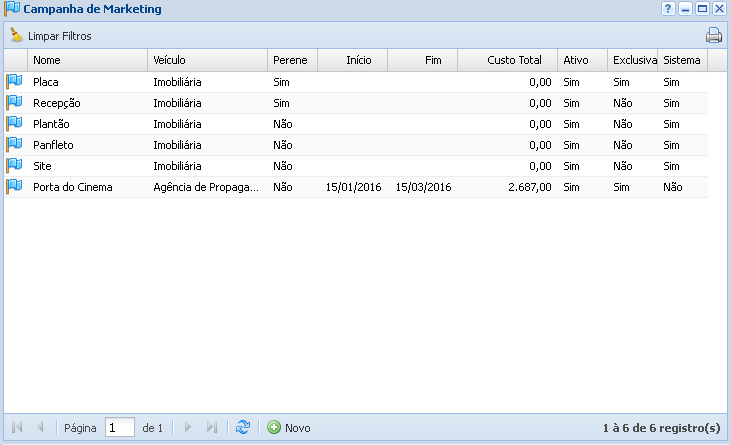This screenshot has width=731, height=445.
Task: Sort by the Veículo column header
Action: point(207,60)
